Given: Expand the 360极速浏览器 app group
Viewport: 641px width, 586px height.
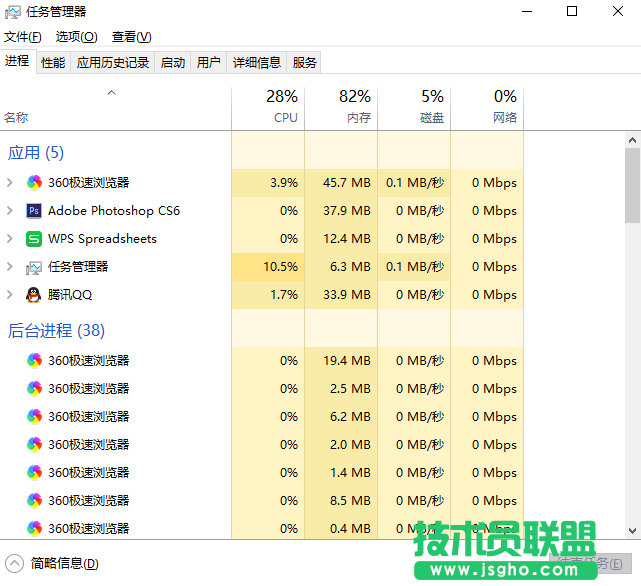Looking at the screenshot, I should tap(10, 182).
